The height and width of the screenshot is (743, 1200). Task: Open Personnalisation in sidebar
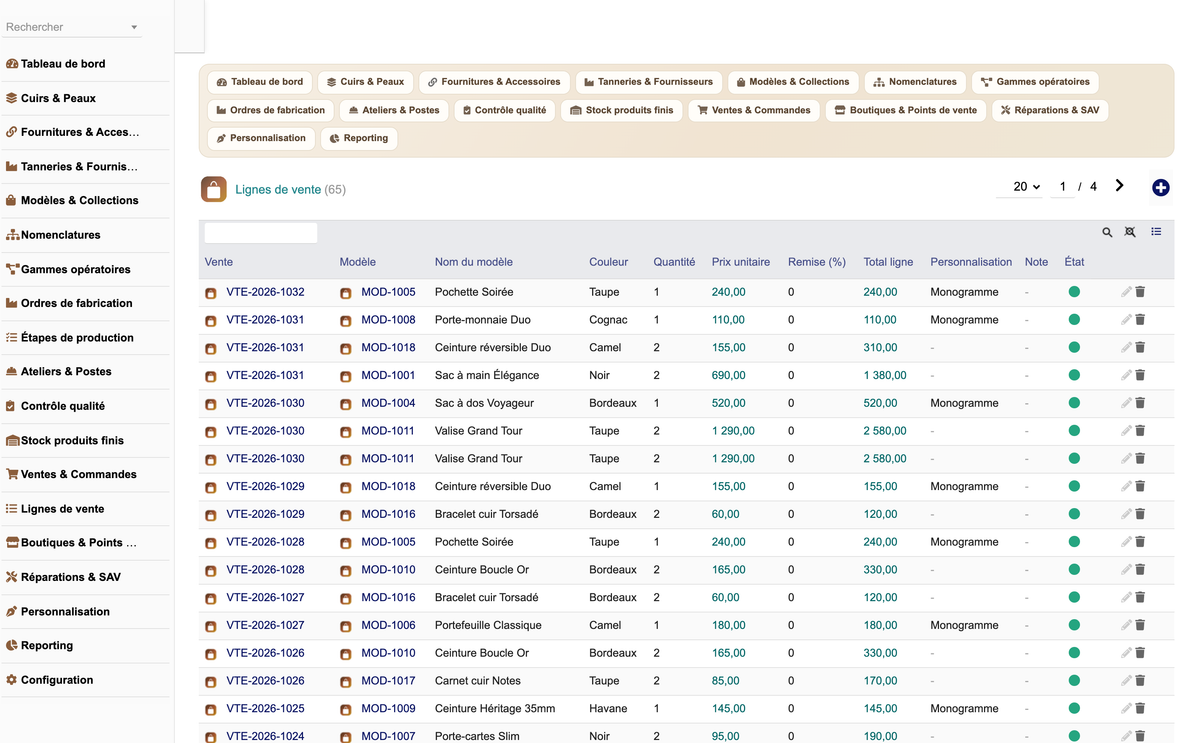pos(65,612)
